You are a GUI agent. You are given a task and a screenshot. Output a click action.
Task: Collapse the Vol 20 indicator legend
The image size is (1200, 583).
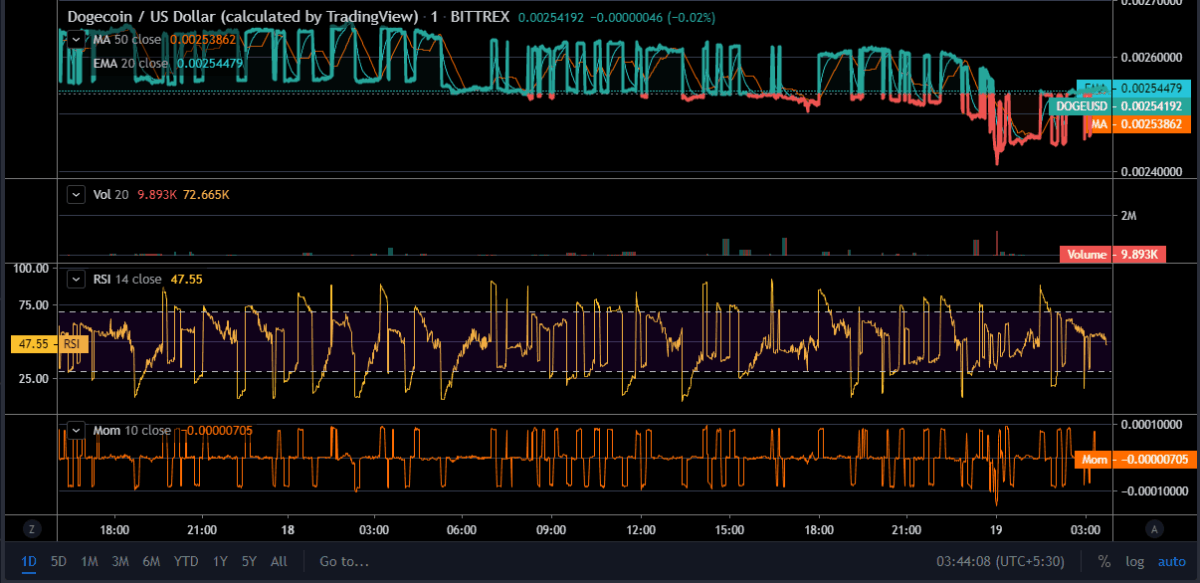[75, 194]
